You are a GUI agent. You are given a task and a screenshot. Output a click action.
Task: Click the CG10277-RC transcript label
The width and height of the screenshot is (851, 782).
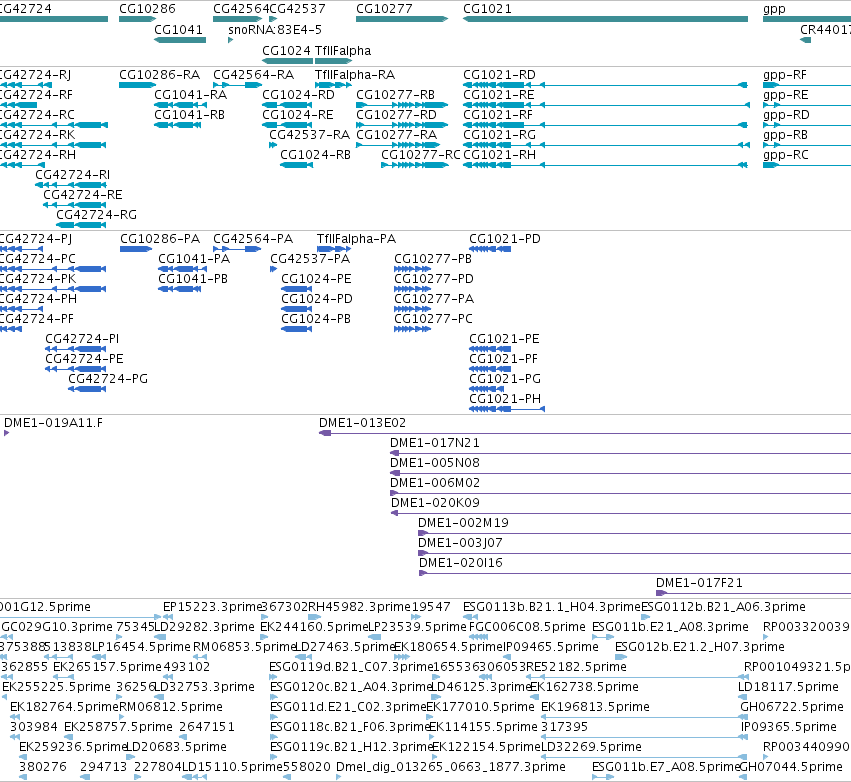(x=421, y=155)
